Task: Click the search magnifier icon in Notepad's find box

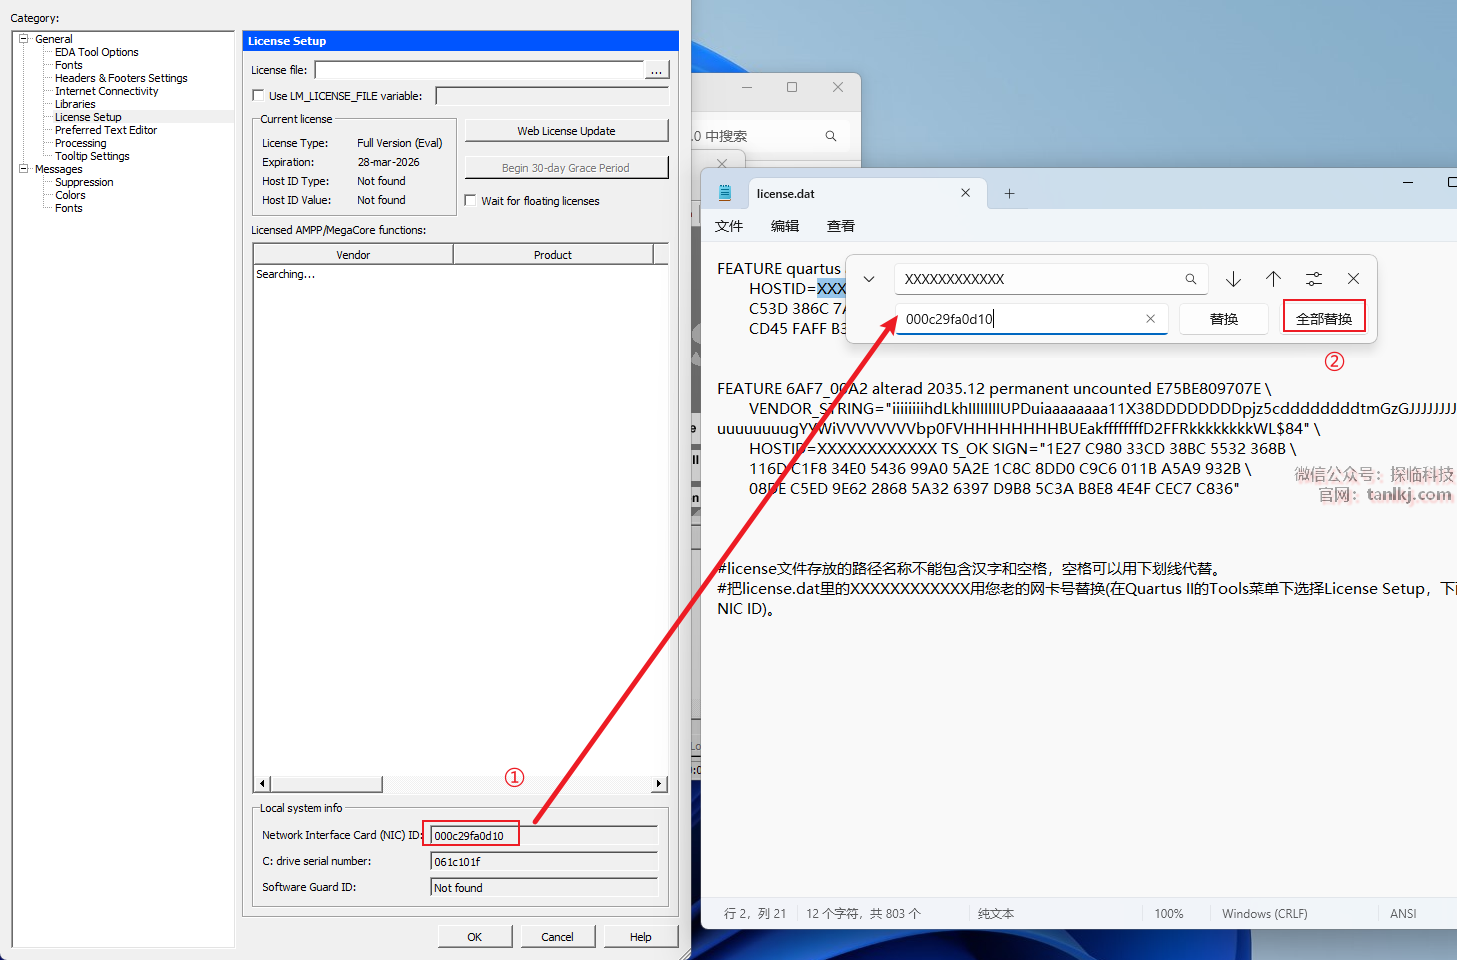Action: 1190,279
